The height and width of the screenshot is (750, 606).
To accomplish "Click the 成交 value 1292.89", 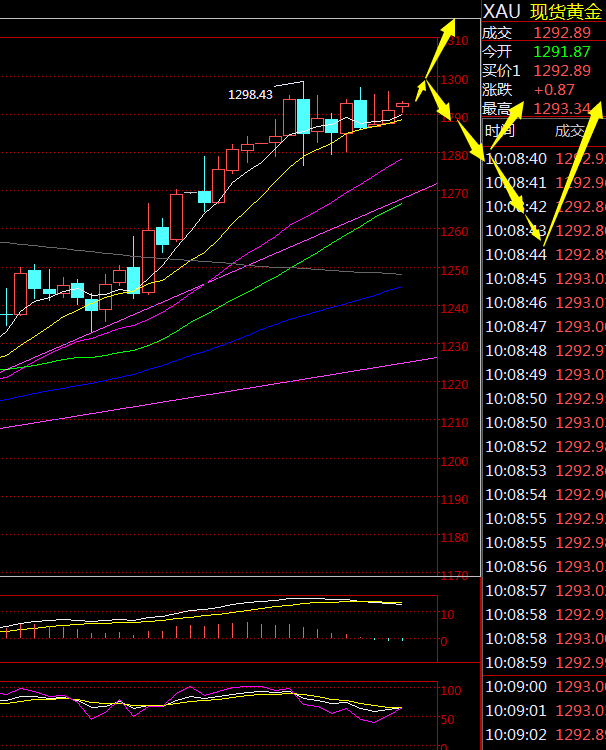I will [x=562, y=33].
